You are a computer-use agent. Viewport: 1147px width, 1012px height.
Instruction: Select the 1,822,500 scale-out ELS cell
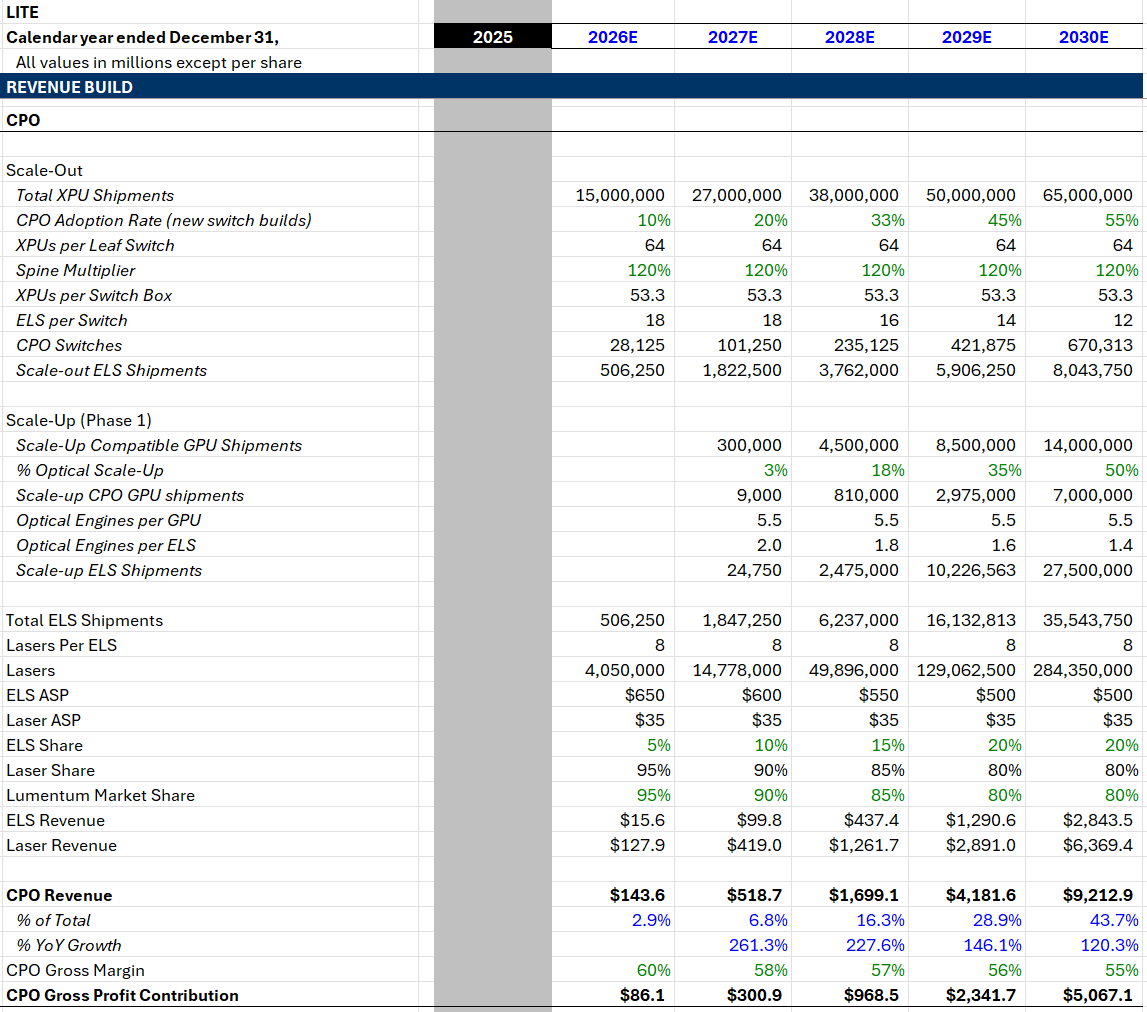(x=742, y=370)
